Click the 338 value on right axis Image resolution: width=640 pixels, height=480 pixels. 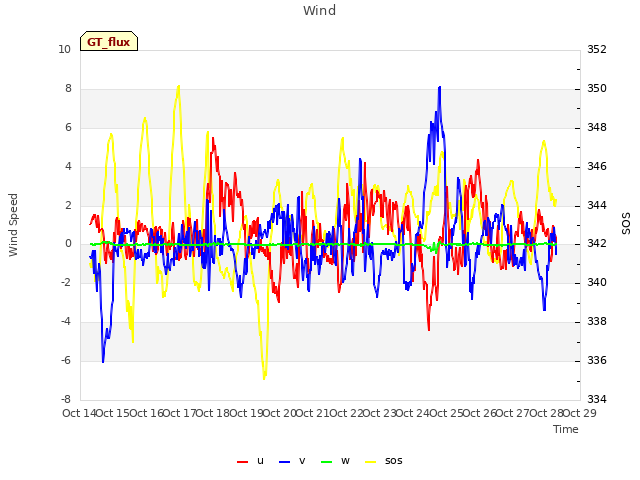click(x=597, y=322)
